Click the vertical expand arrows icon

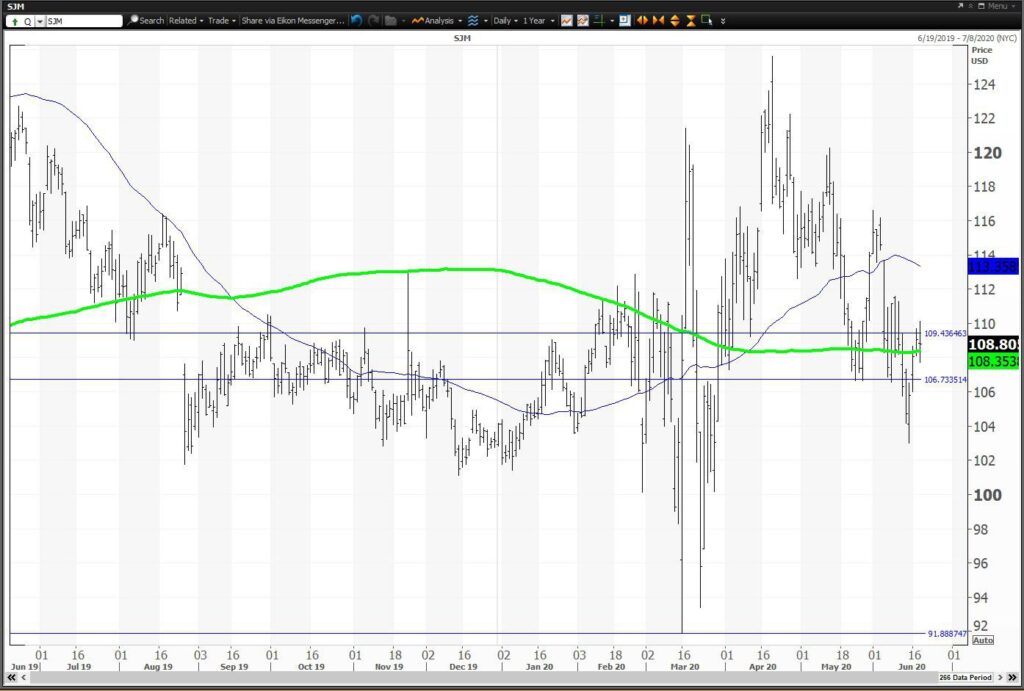(675, 21)
